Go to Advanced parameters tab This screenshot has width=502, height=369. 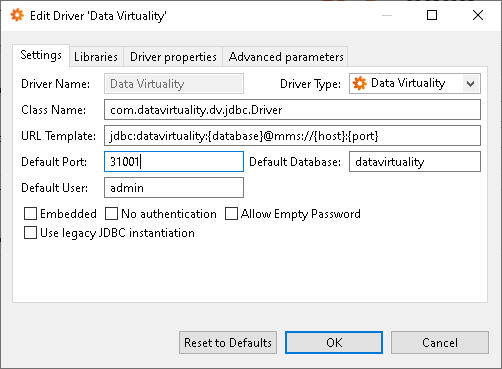click(x=286, y=57)
